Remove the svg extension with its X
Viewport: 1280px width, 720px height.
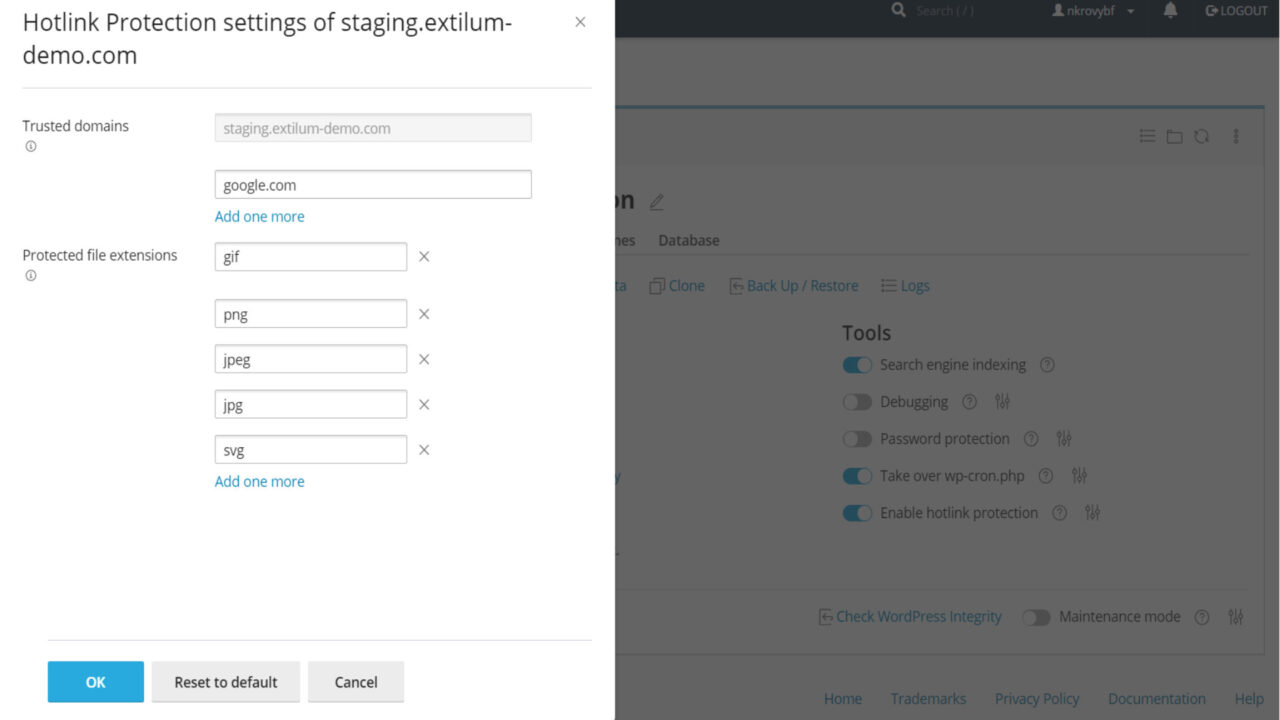[x=423, y=449]
